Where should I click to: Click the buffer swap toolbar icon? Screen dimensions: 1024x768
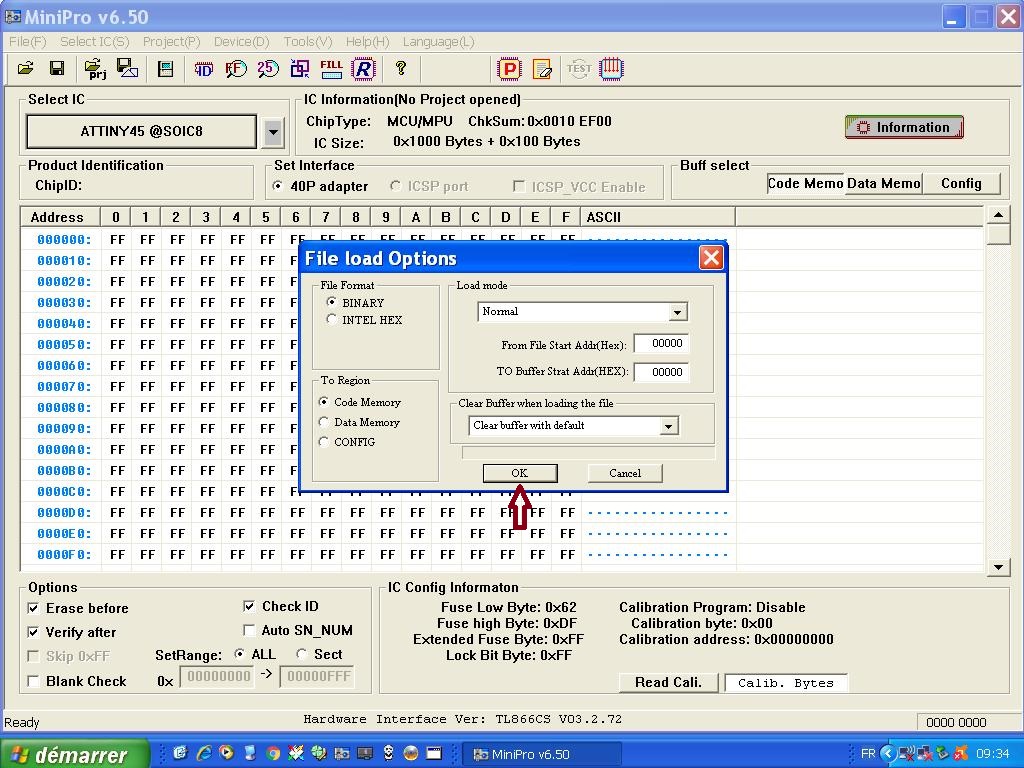pyautogui.click(x=300, y=69)
